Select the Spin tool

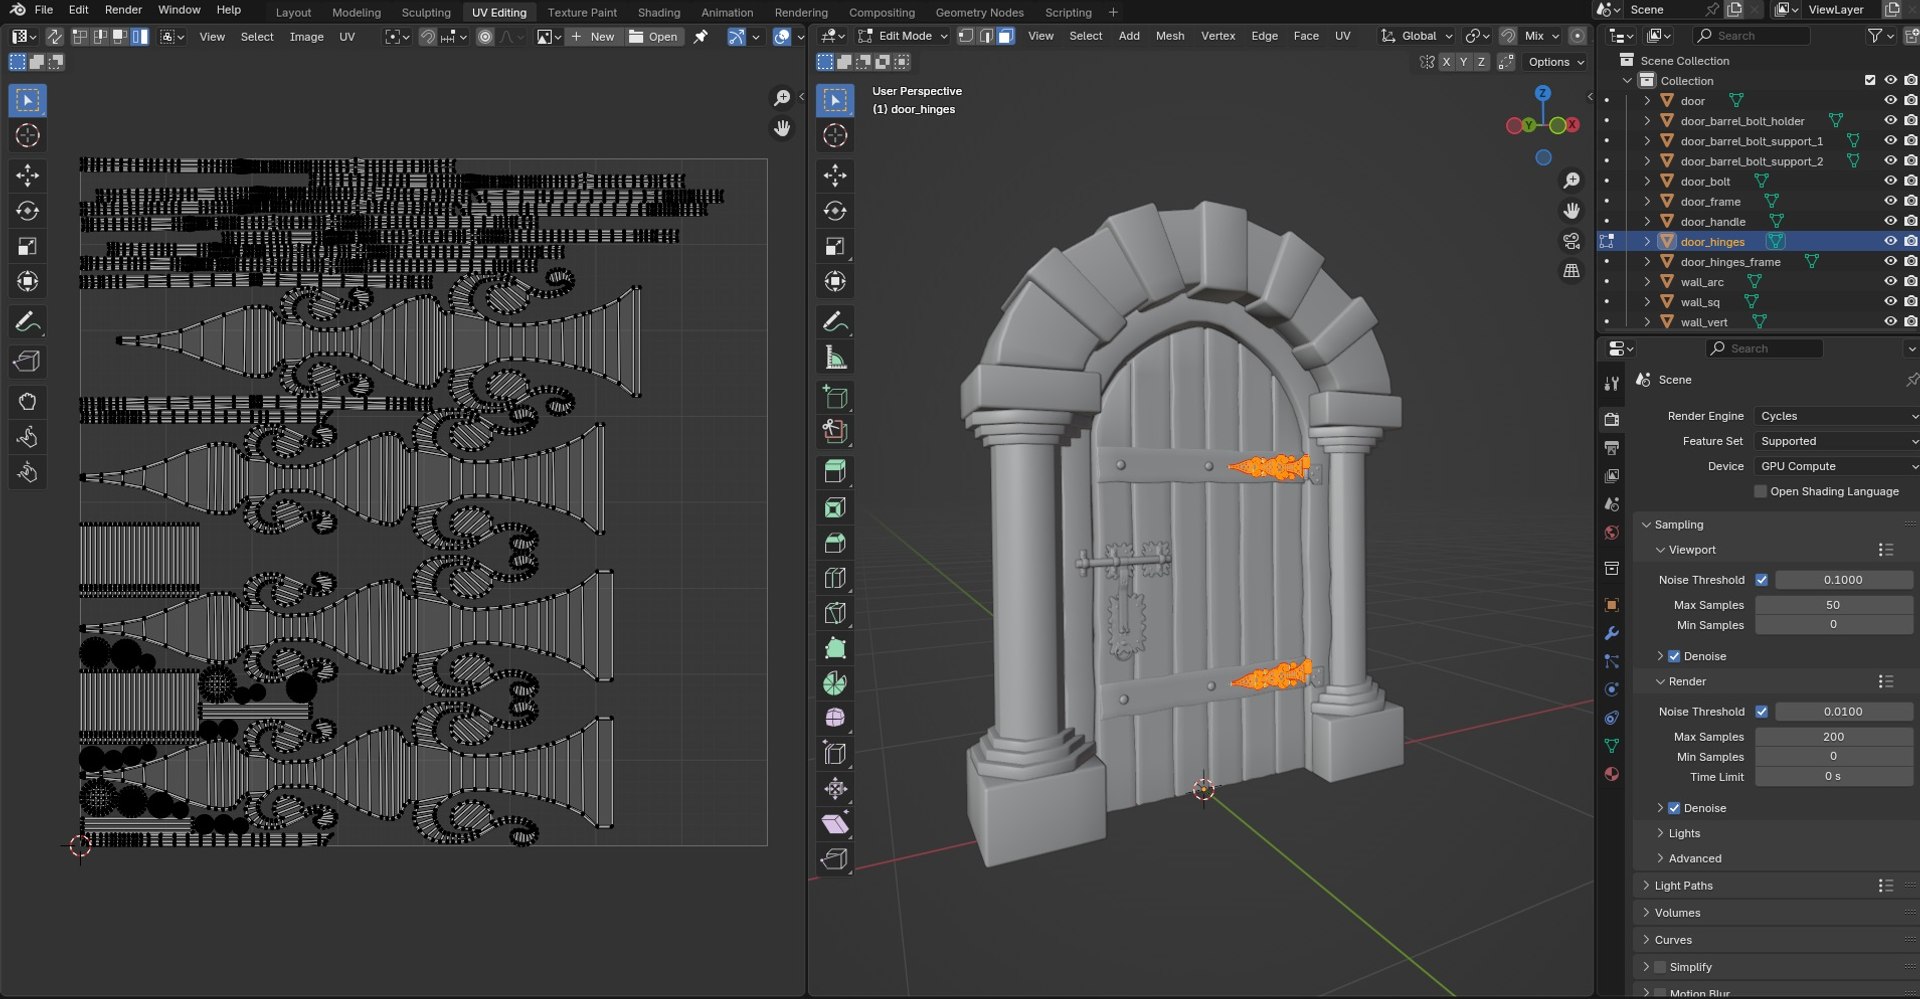click(x=835, y=684)
